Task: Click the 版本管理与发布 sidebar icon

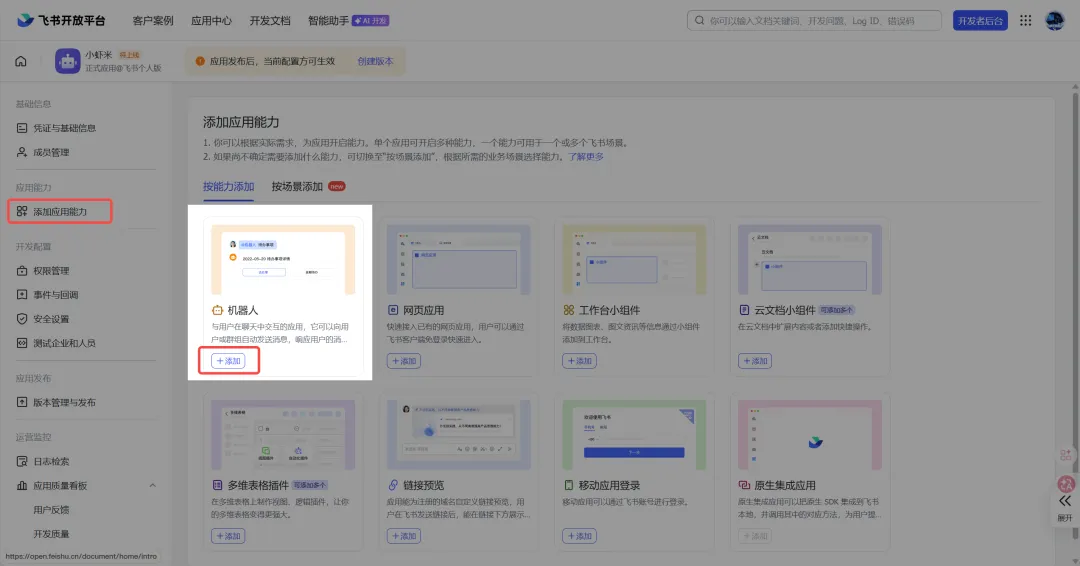Action: coord(22,402)
